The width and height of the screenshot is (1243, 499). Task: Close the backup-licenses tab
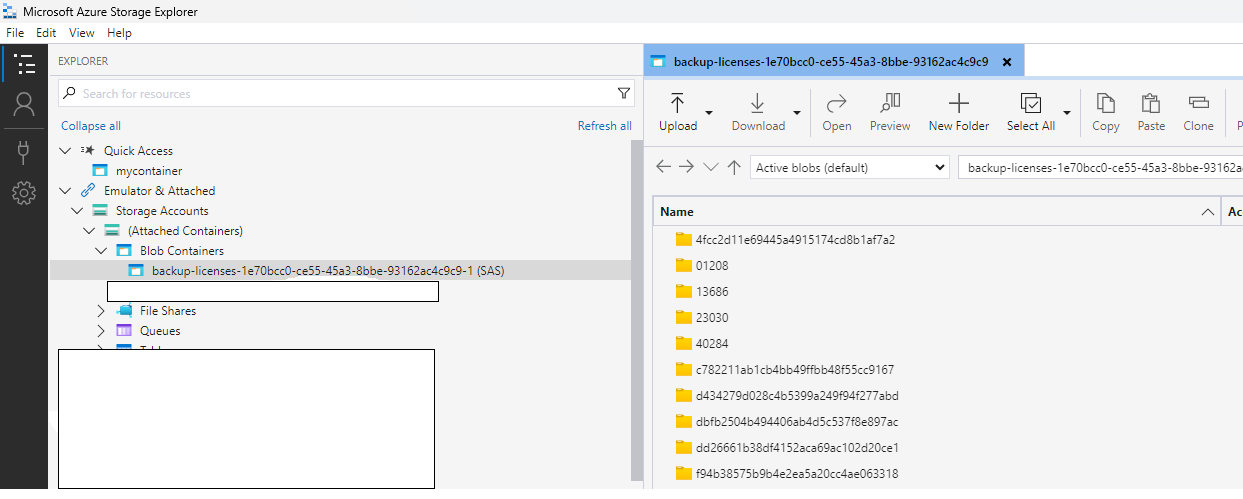(x=1007, y=62)
